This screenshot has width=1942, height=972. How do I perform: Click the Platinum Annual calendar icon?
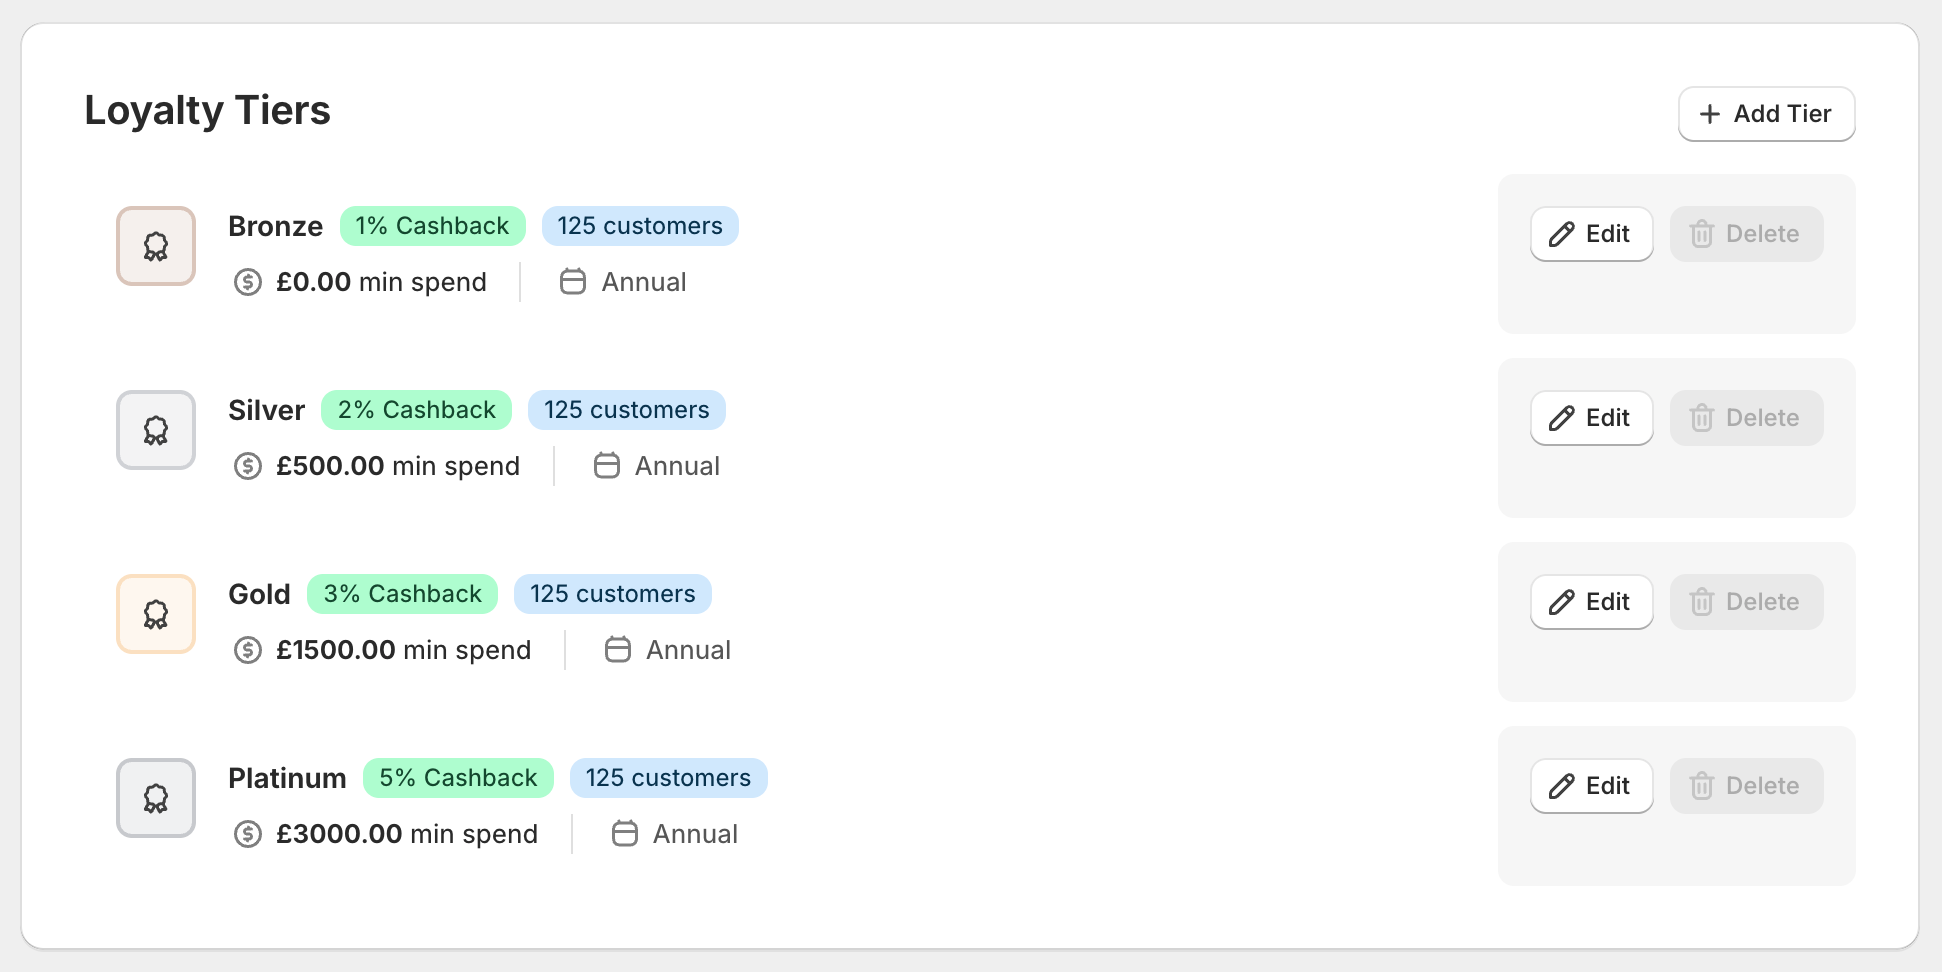tap(625, 834)
